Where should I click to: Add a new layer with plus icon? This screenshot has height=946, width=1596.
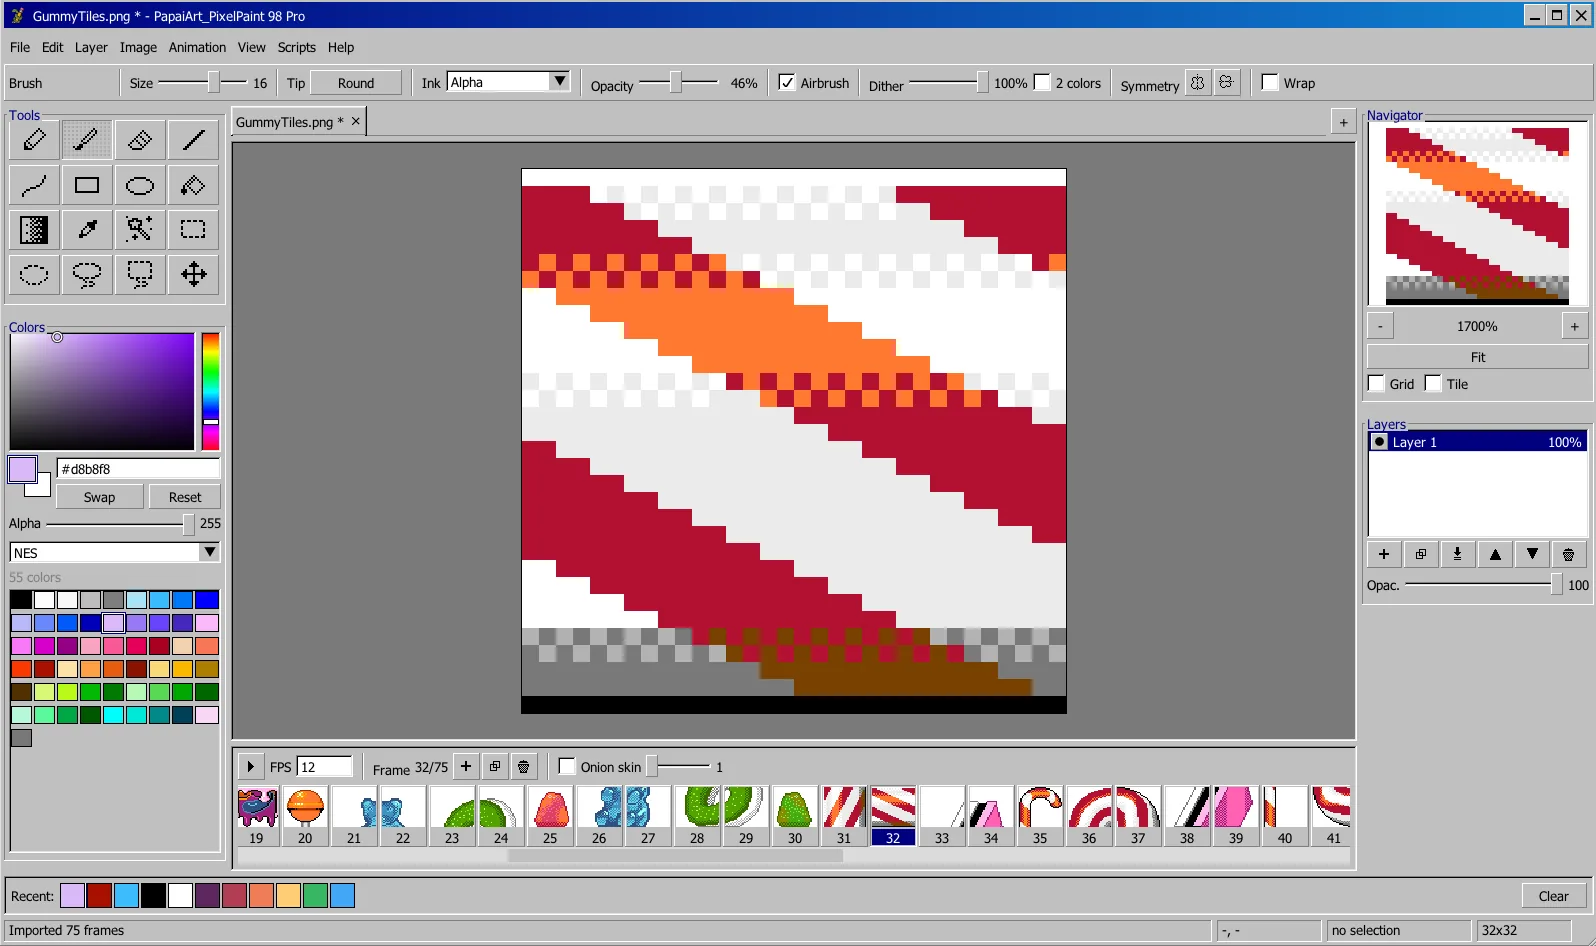pyautogui.click(x=1384, y=554)
